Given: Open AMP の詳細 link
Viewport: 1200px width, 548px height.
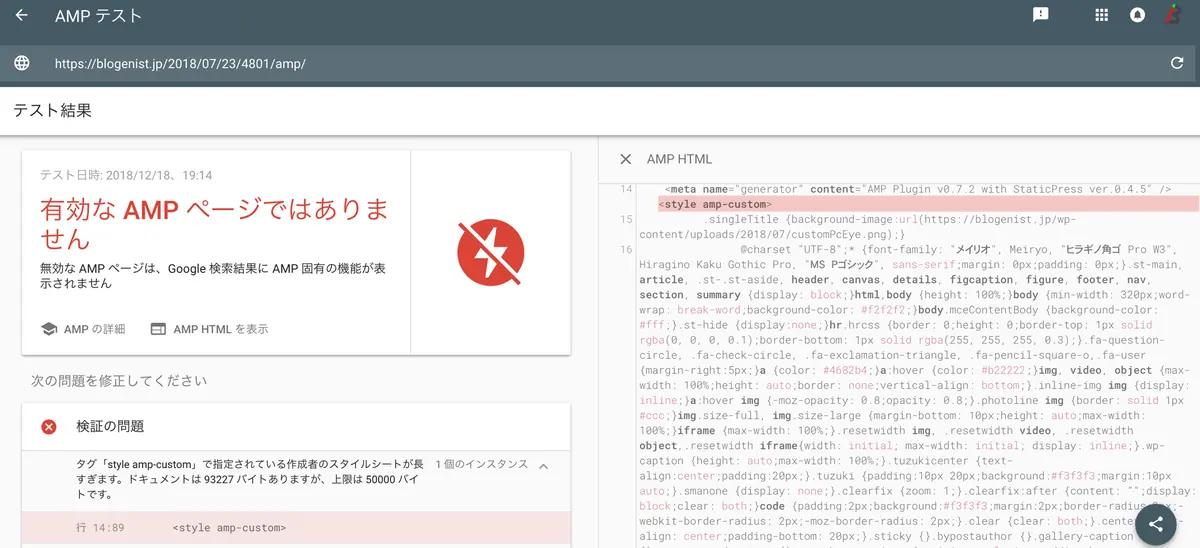Looking at the screenshot, I should tap(83, 329).
